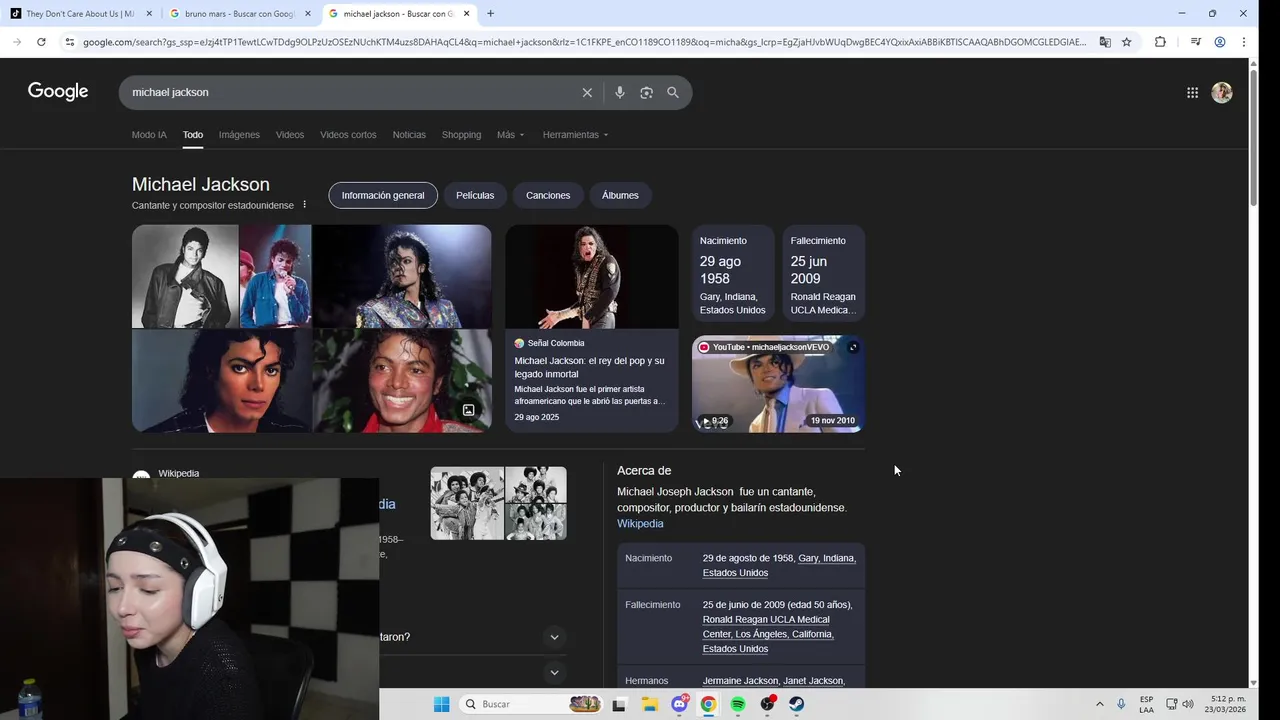Select the Canciones chip
This screenshot has width=1280, height=720.
click(548, 195)
